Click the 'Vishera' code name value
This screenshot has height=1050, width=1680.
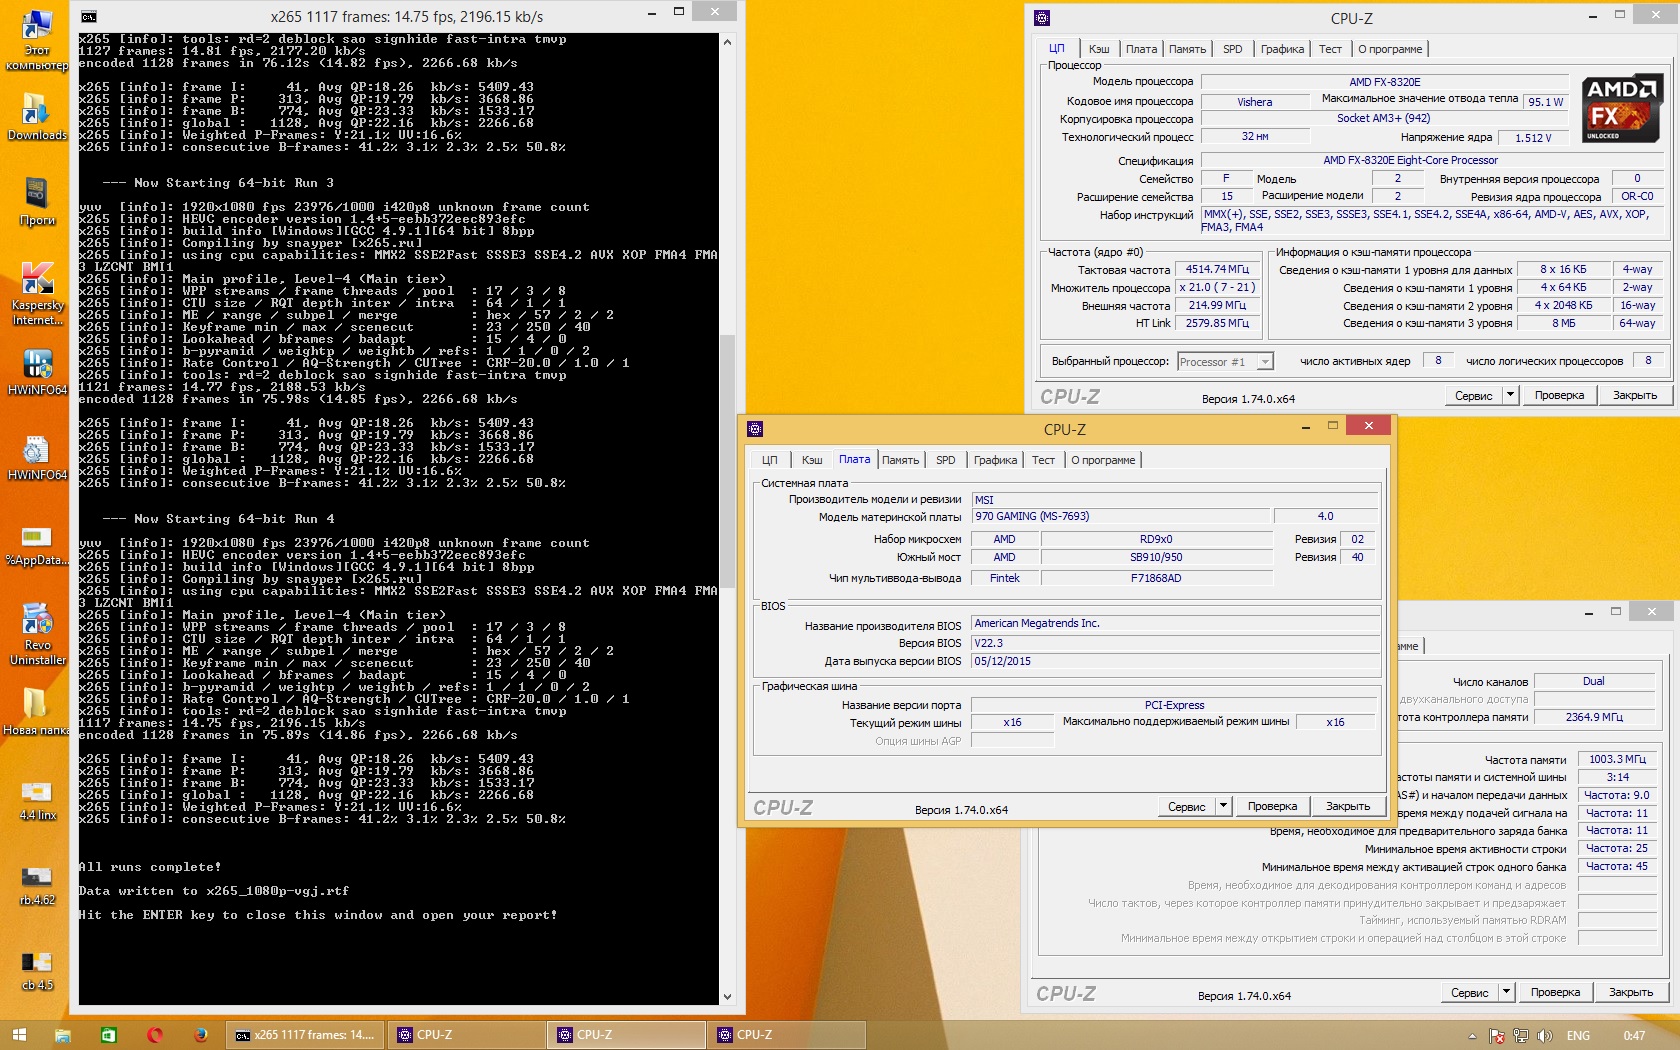[x=1255, y=102]
